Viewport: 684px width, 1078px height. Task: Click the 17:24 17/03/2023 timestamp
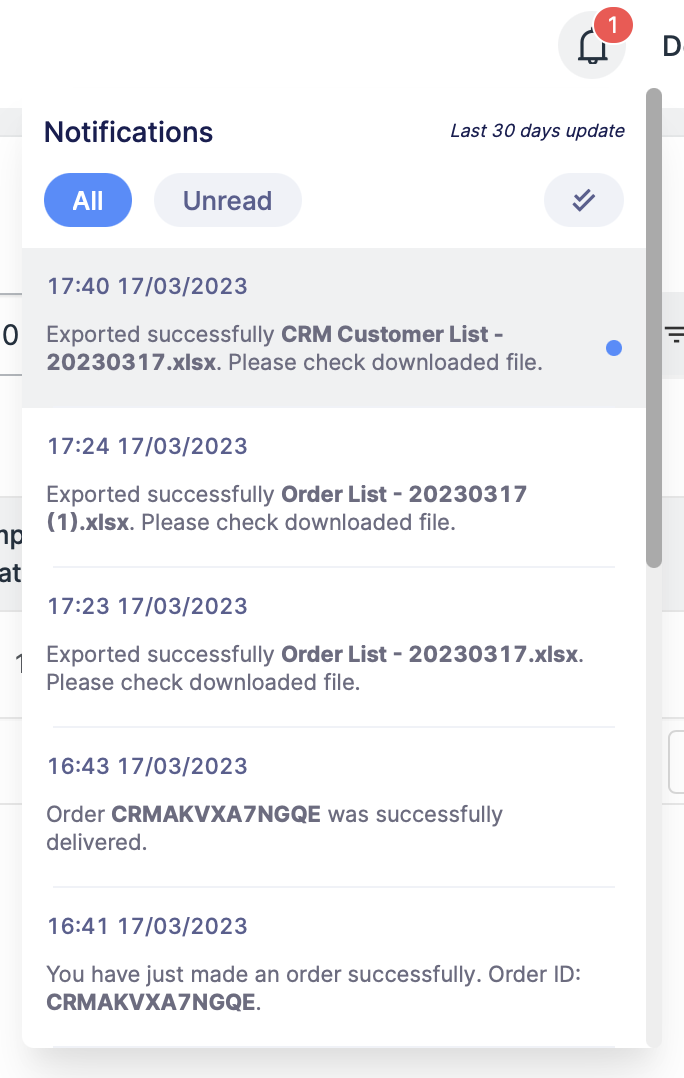pos(147,446)
